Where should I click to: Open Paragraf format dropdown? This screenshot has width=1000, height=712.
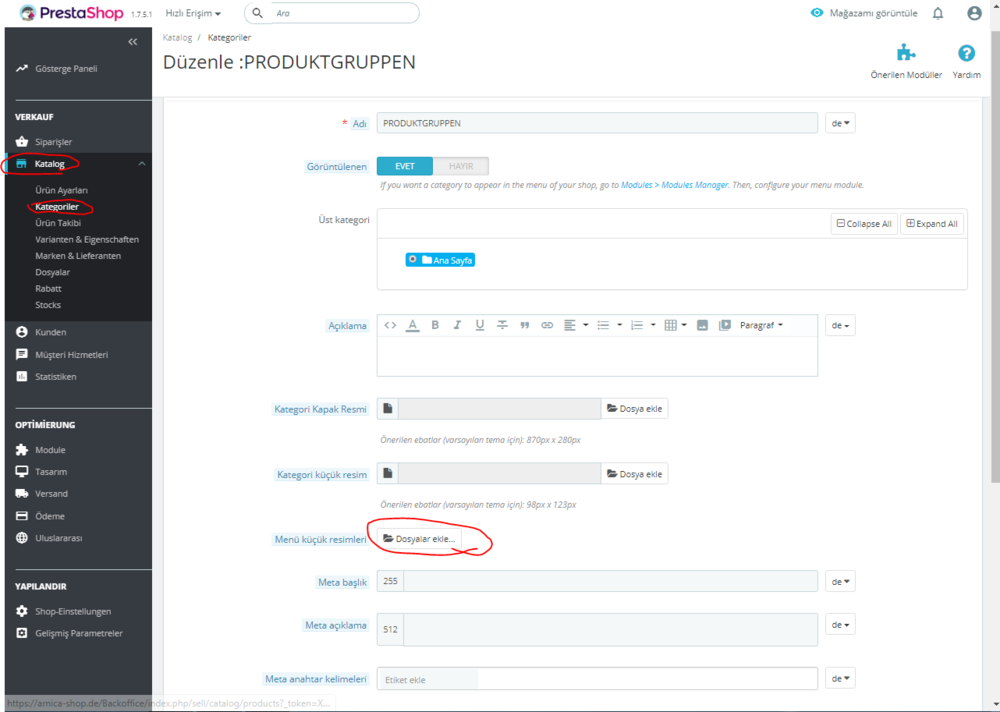tap(761, 325)
